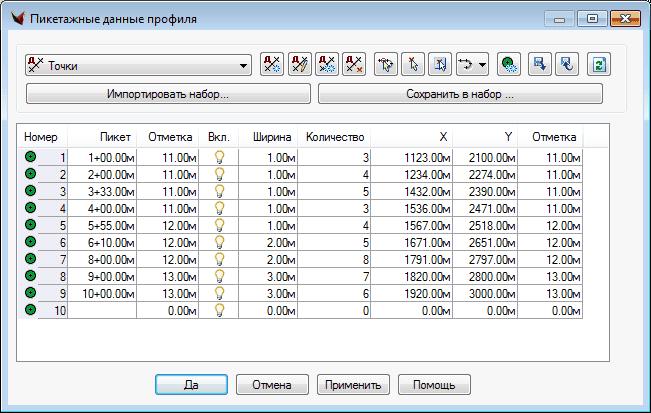The image size is (651, 413).
Task: Click the green plus icon in row 5
Action: pos(30,227)
